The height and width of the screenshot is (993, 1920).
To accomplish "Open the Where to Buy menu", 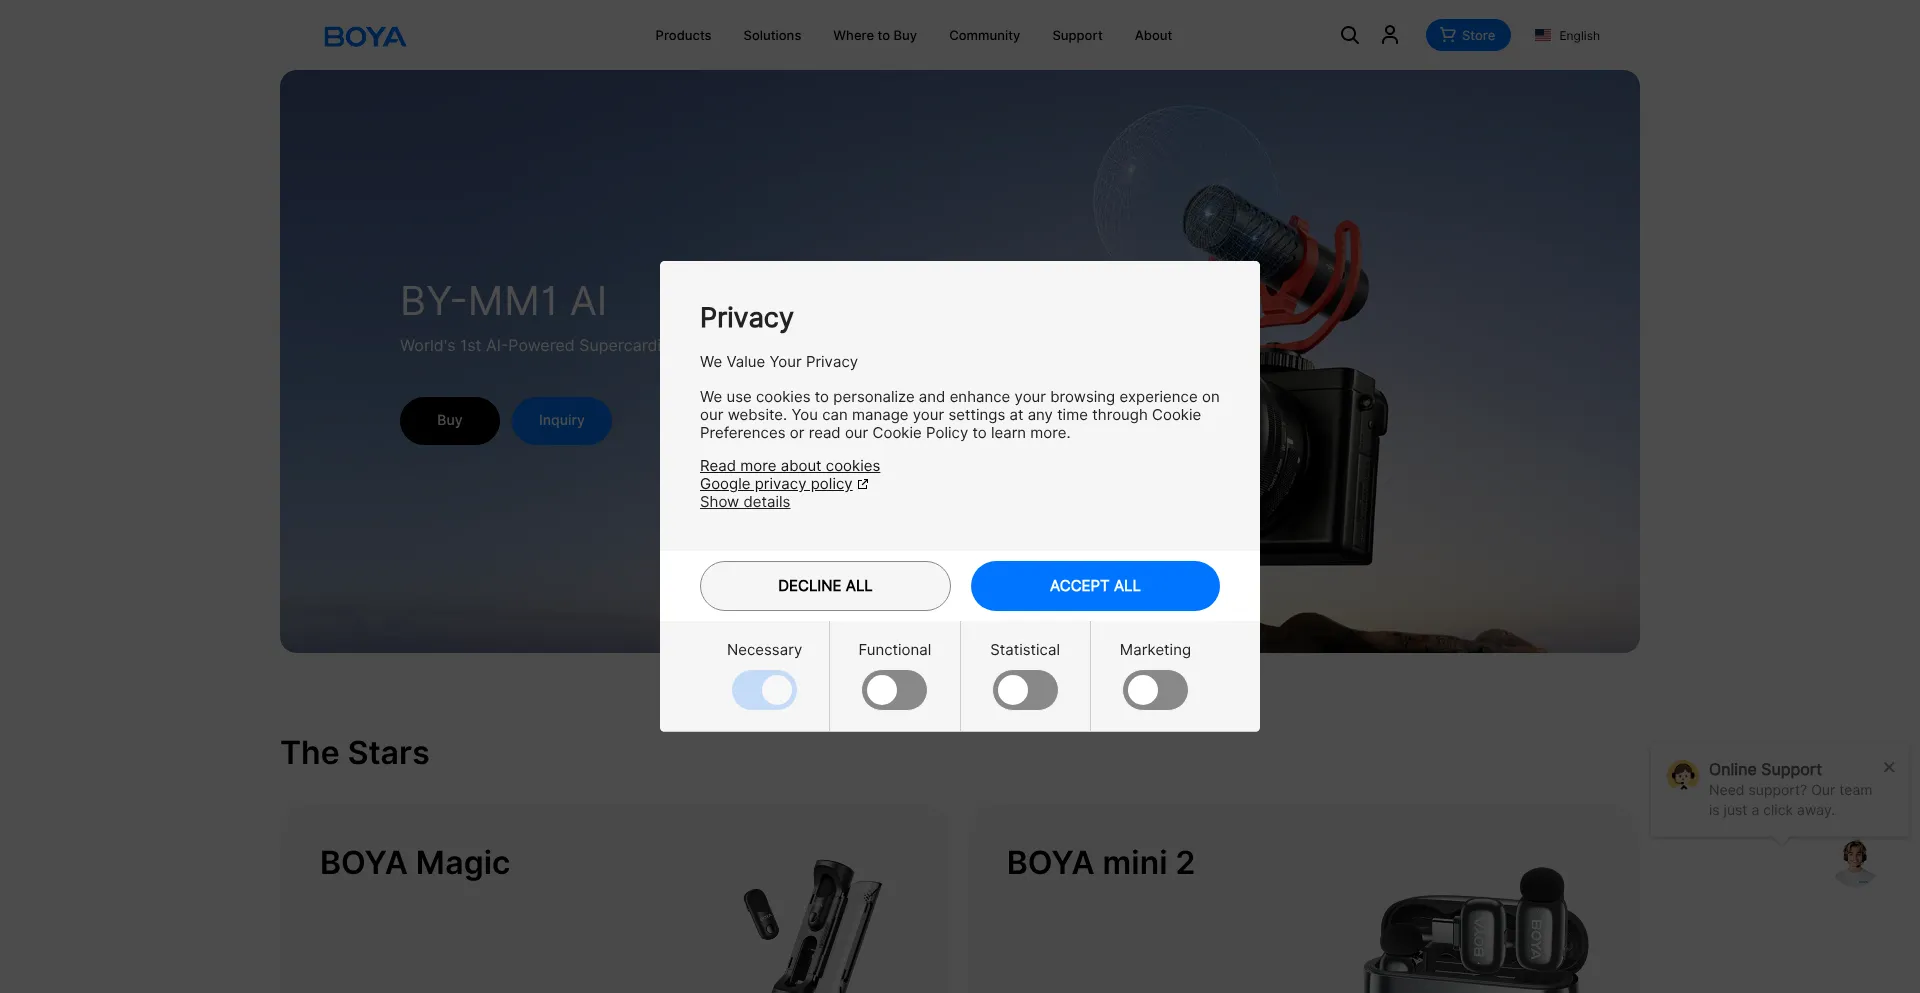I will point(875,35).
